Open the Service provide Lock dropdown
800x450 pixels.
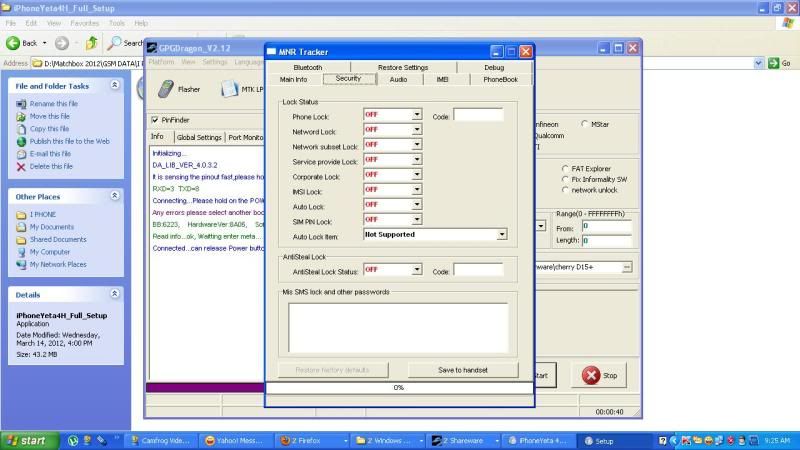tap(417, 160)
